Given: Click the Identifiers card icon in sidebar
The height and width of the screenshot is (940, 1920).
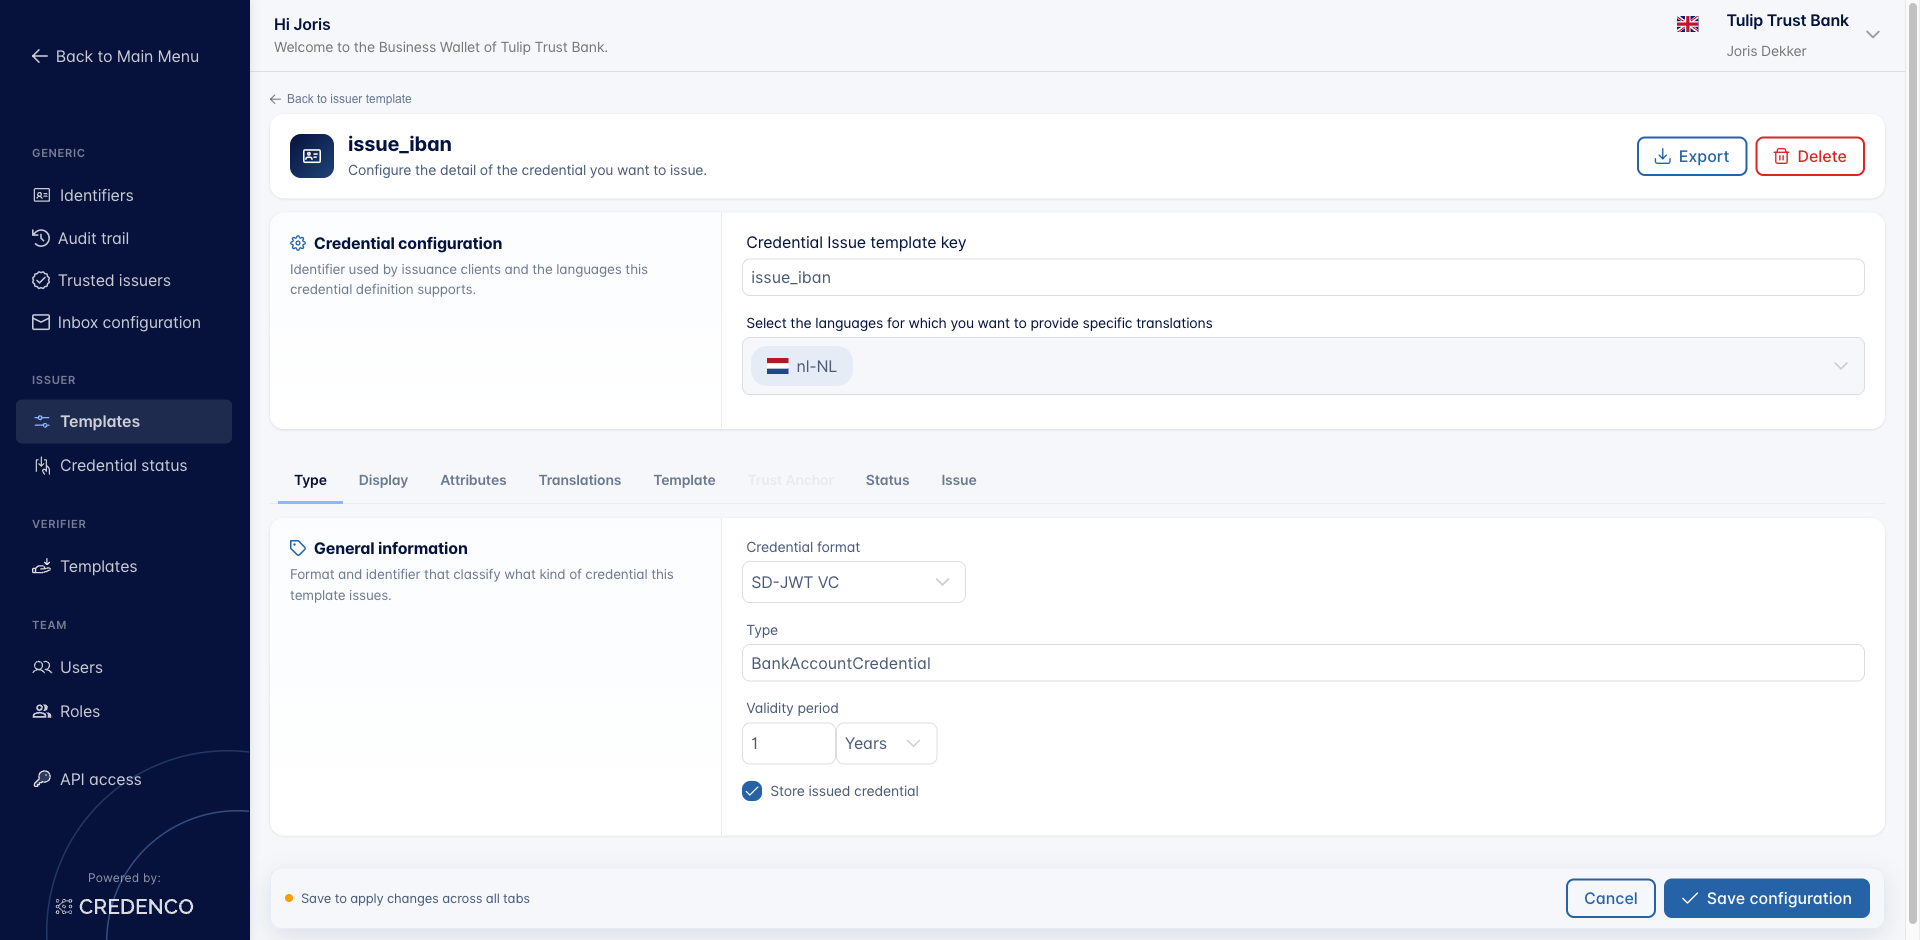Looking at the screenshot, I should click(x=41, y=195).
